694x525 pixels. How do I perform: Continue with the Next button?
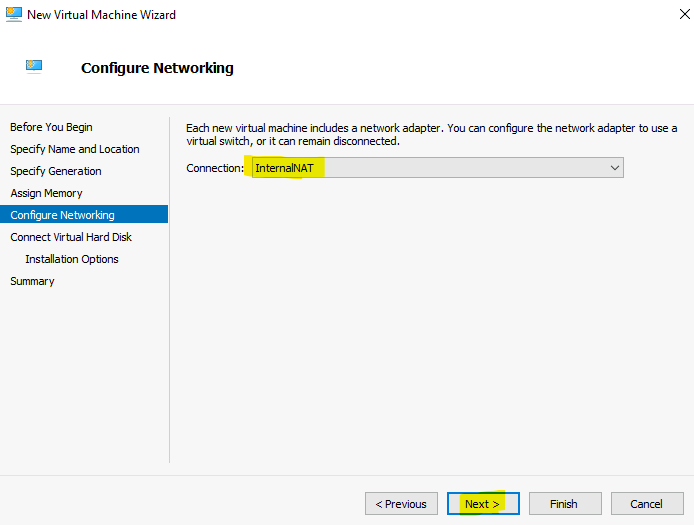coord(483,504)
